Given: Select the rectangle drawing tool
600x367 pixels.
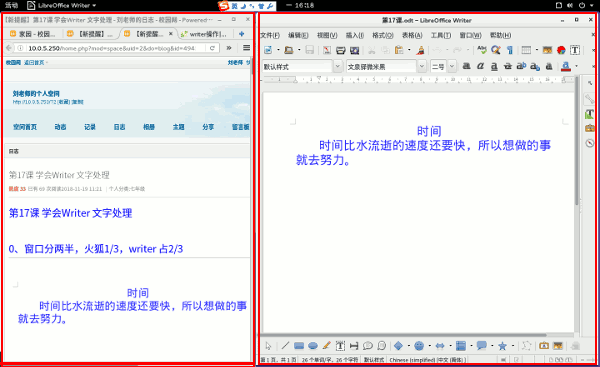Looking at the screenshot, I should 299,346.
